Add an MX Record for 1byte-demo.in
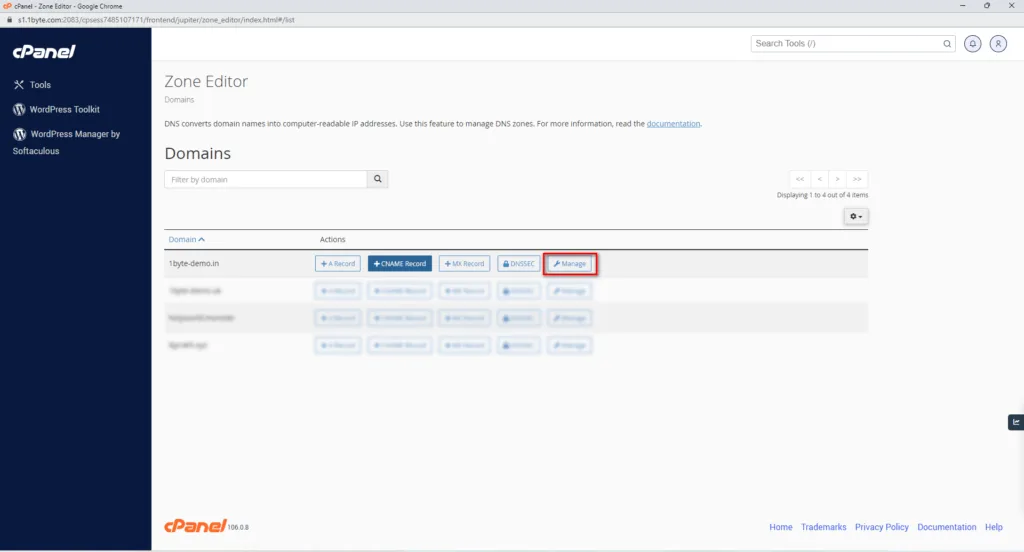This screenshot has width=1024, height=552. [464, 263]
